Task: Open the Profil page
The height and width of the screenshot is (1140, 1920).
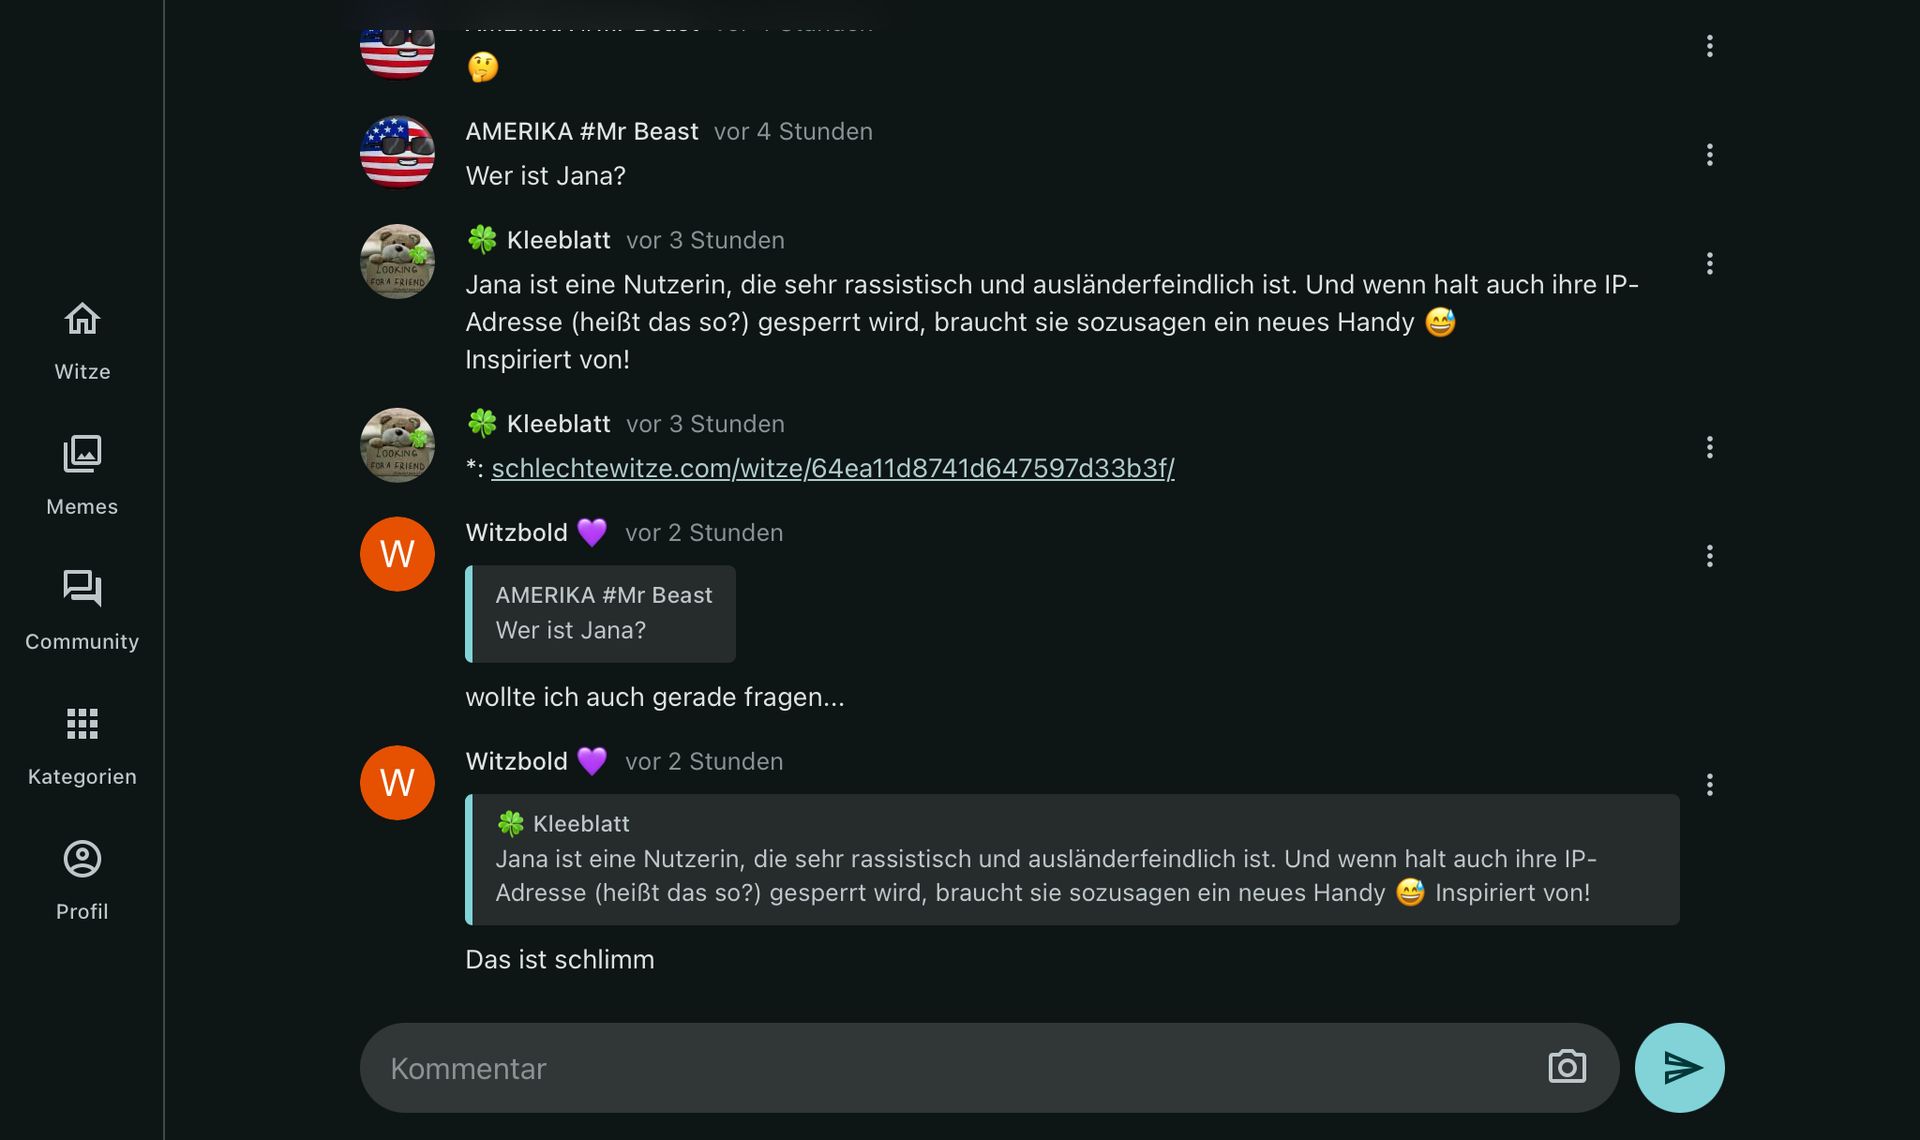Action: [x=82, y=881]
